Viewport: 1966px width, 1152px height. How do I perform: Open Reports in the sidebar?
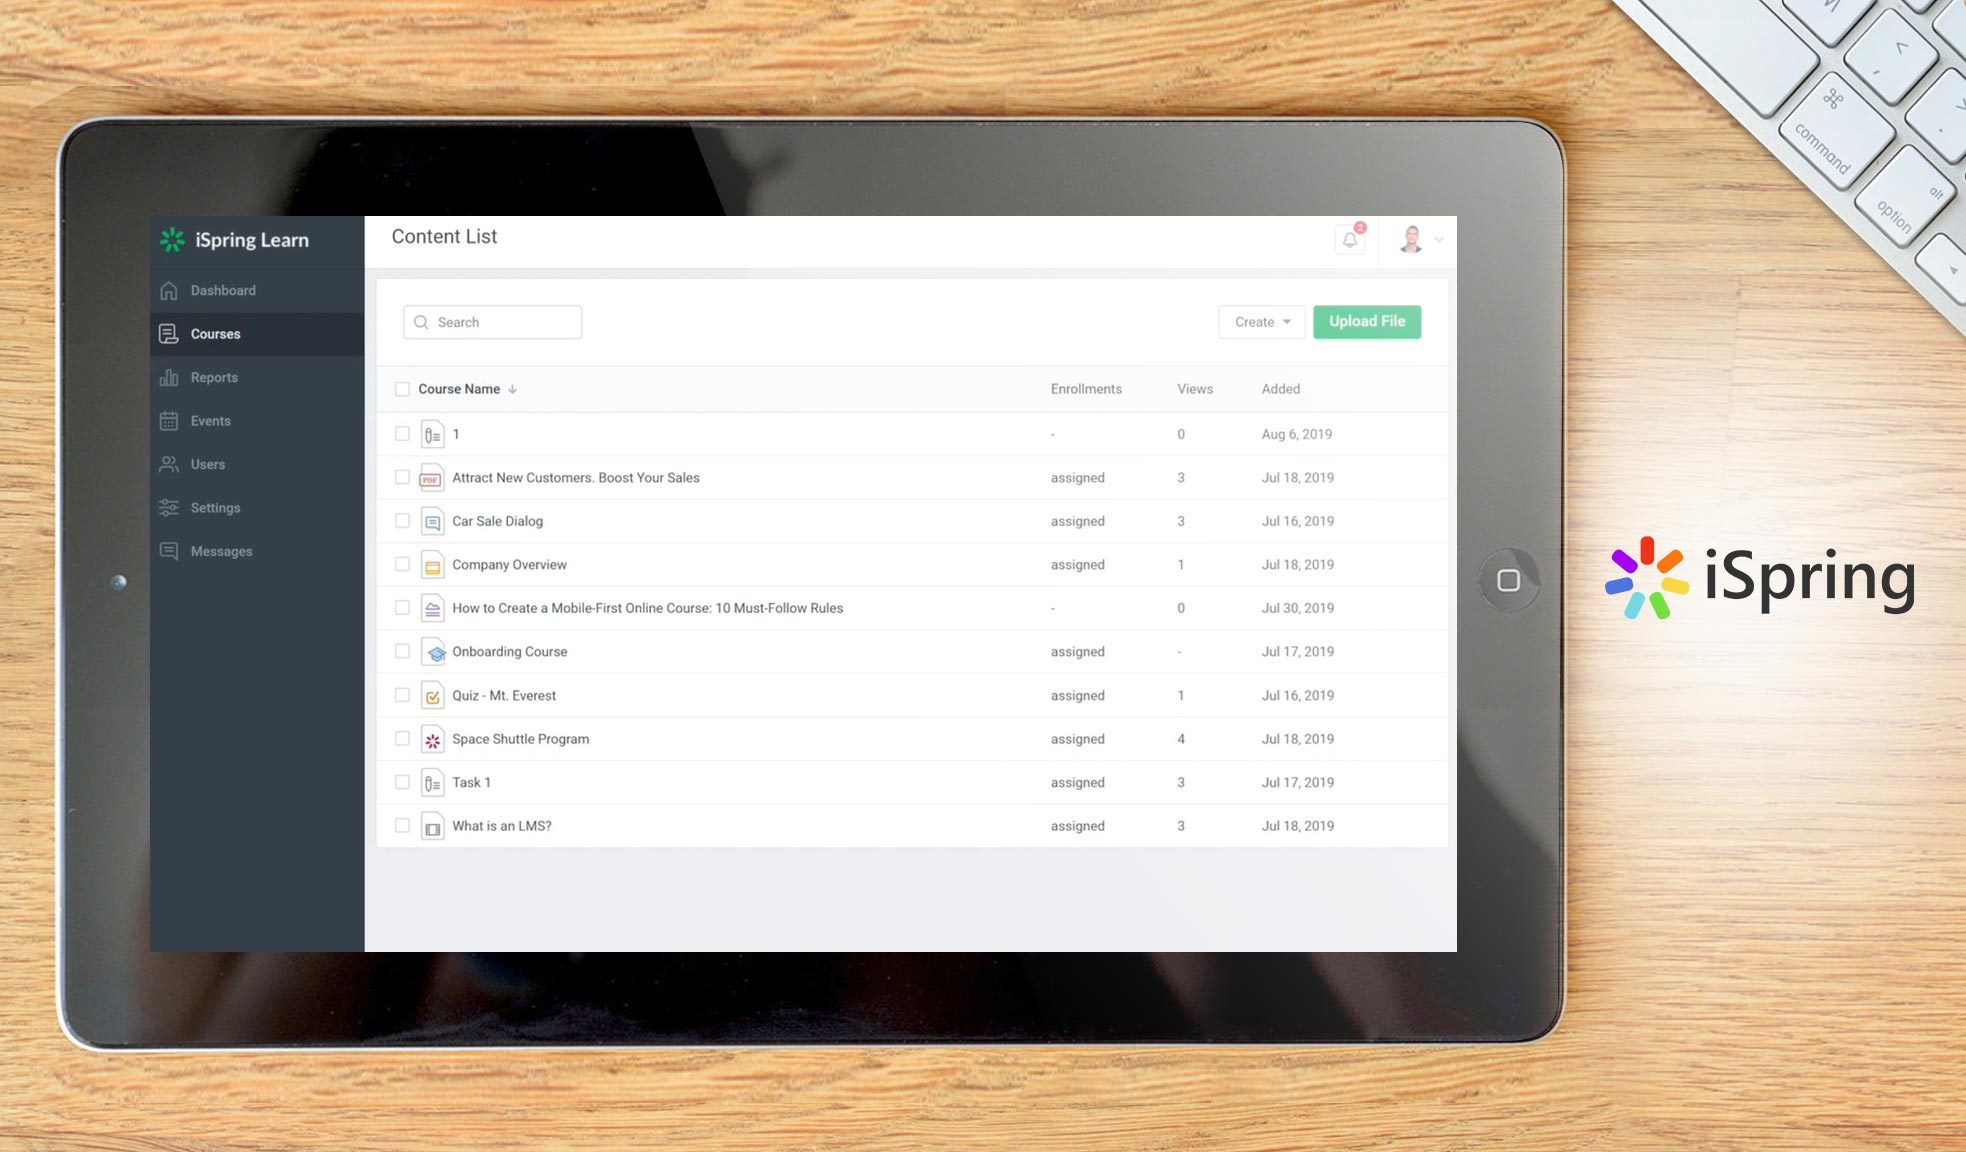click(x=214, y=377)
